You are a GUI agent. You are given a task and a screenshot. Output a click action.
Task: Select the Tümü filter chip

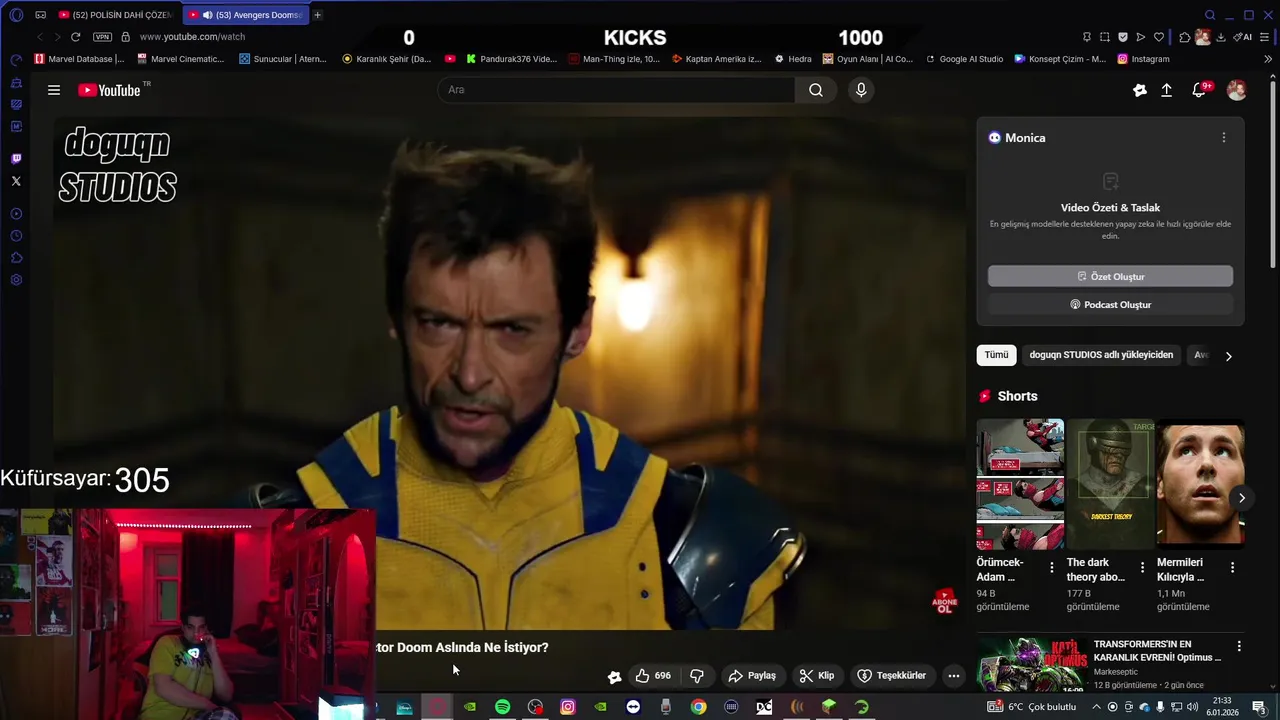tap(996, 355)
